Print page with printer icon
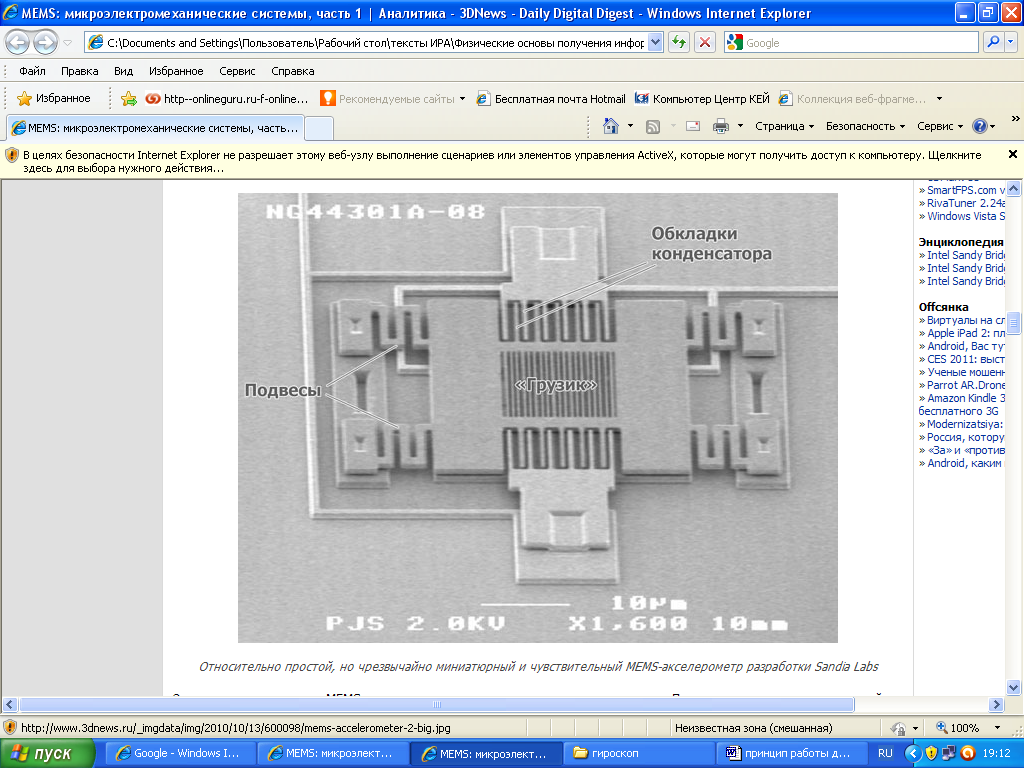This screenshot has height=768, width=1024. (720, 126)
